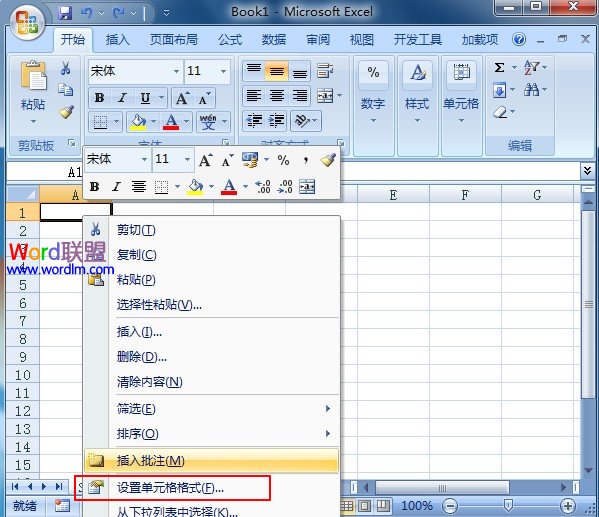Image resolution: width=599 pixels, height=517 pixels.
Task: Apply ribbon yellow fill color
Action: 138,122
